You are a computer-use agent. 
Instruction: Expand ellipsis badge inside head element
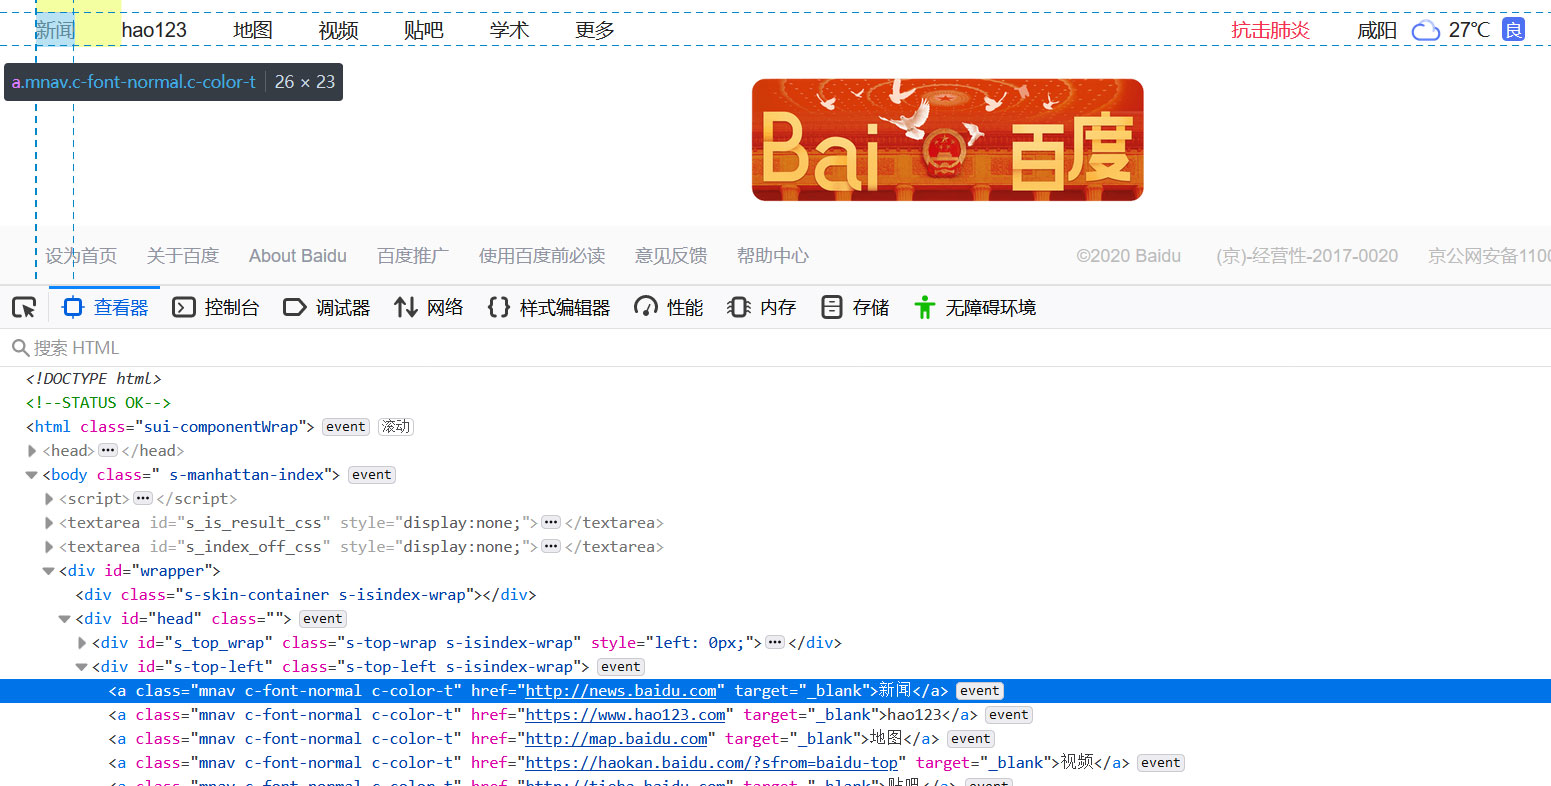tap(108, 451)
